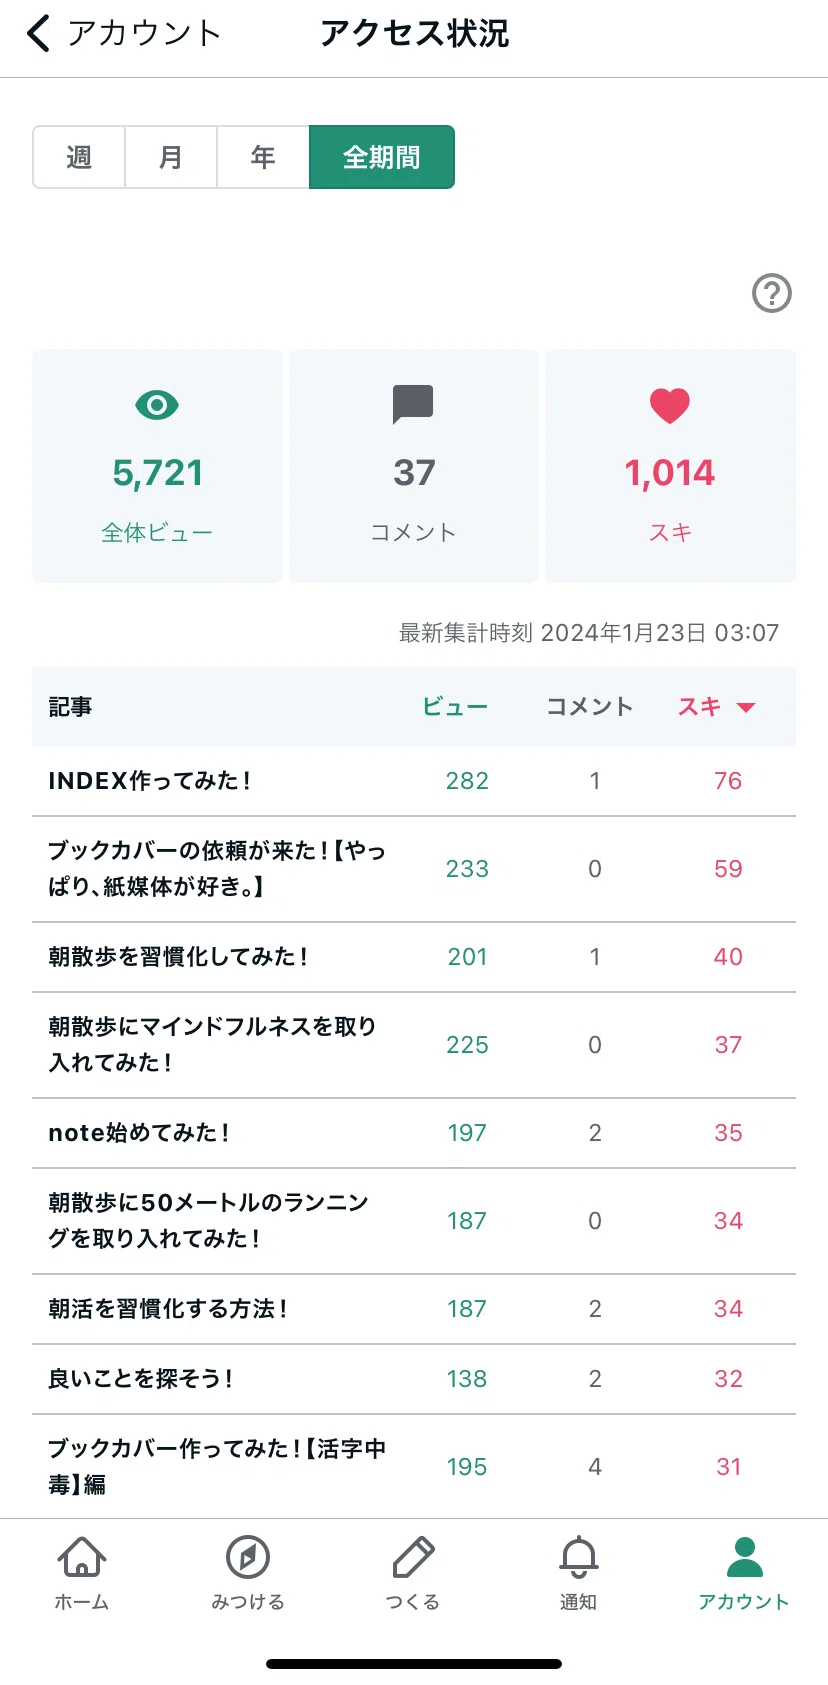Image resolution: width=828 pixels, height=1685 pixels.
Task: Select the 全期間 period tab
Action: click(382, 157)
